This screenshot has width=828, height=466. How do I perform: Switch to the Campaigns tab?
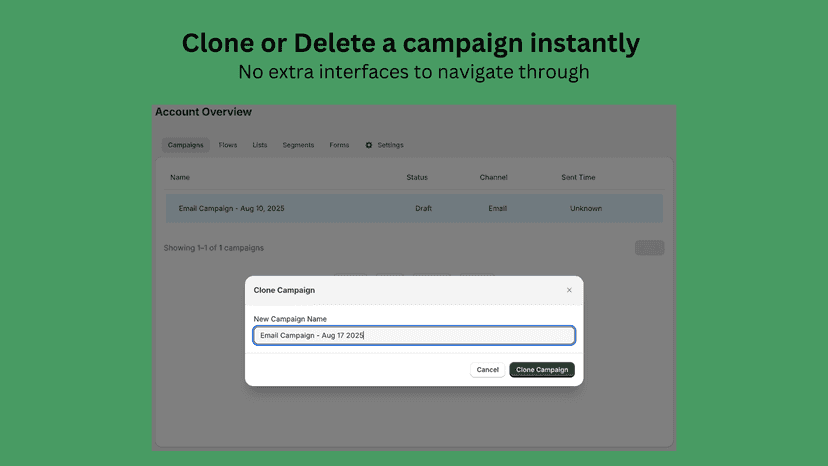click(185, 145)
